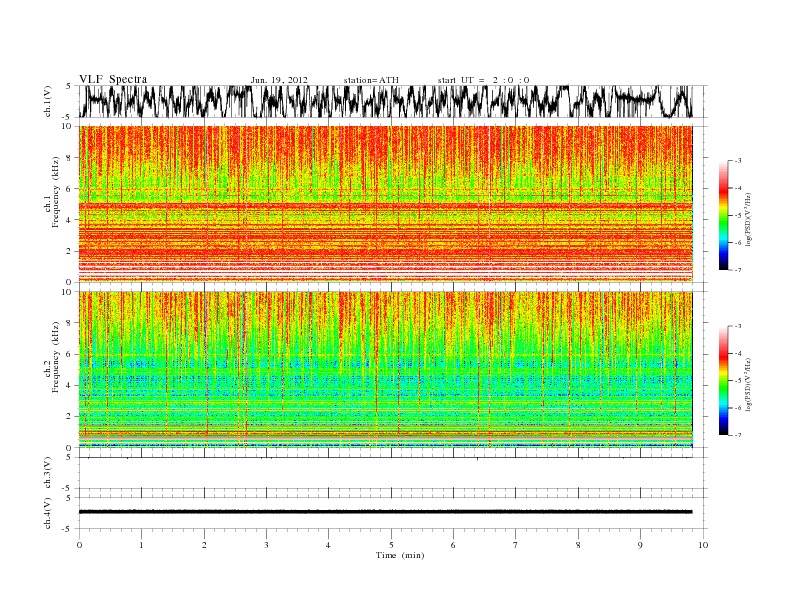The height and width of the screenshot is (612, 792).
Task: Click the 'ch.1(V)' waveform axis label
Action: tap(48, 101)
